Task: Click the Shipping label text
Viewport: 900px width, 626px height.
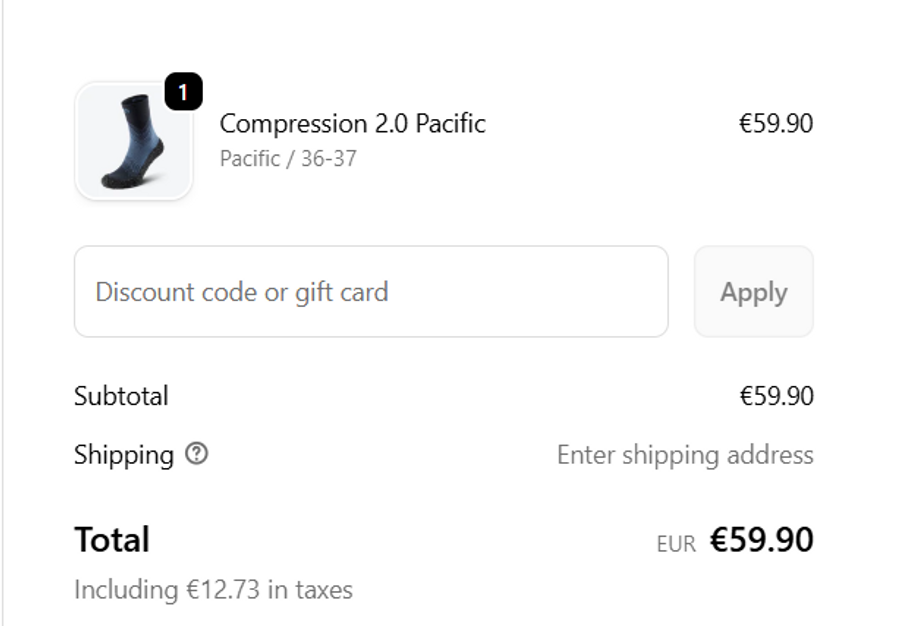Action: [x=124, y=455]
